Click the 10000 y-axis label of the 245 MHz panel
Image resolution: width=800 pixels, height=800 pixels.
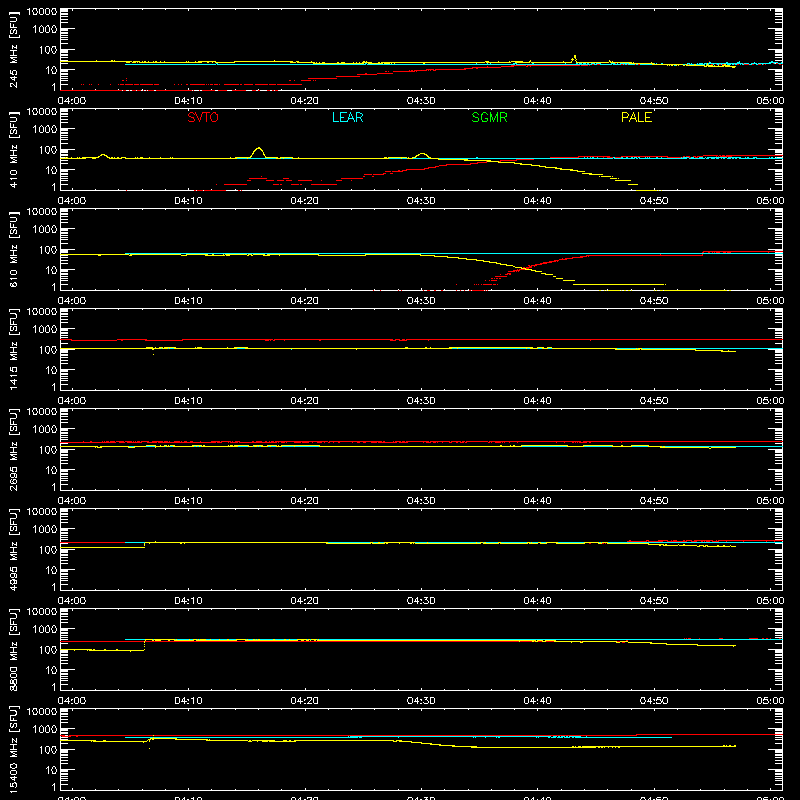[x=42, y=12]
